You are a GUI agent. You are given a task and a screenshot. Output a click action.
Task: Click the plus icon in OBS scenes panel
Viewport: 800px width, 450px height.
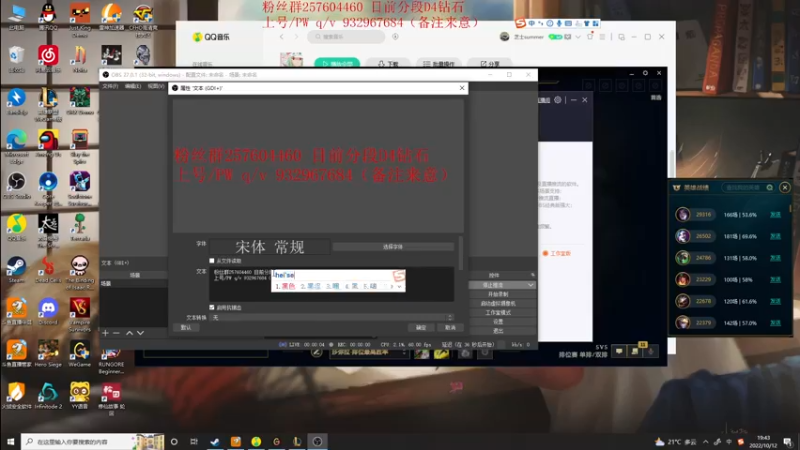pyautogui.click(x=105, y=333)
